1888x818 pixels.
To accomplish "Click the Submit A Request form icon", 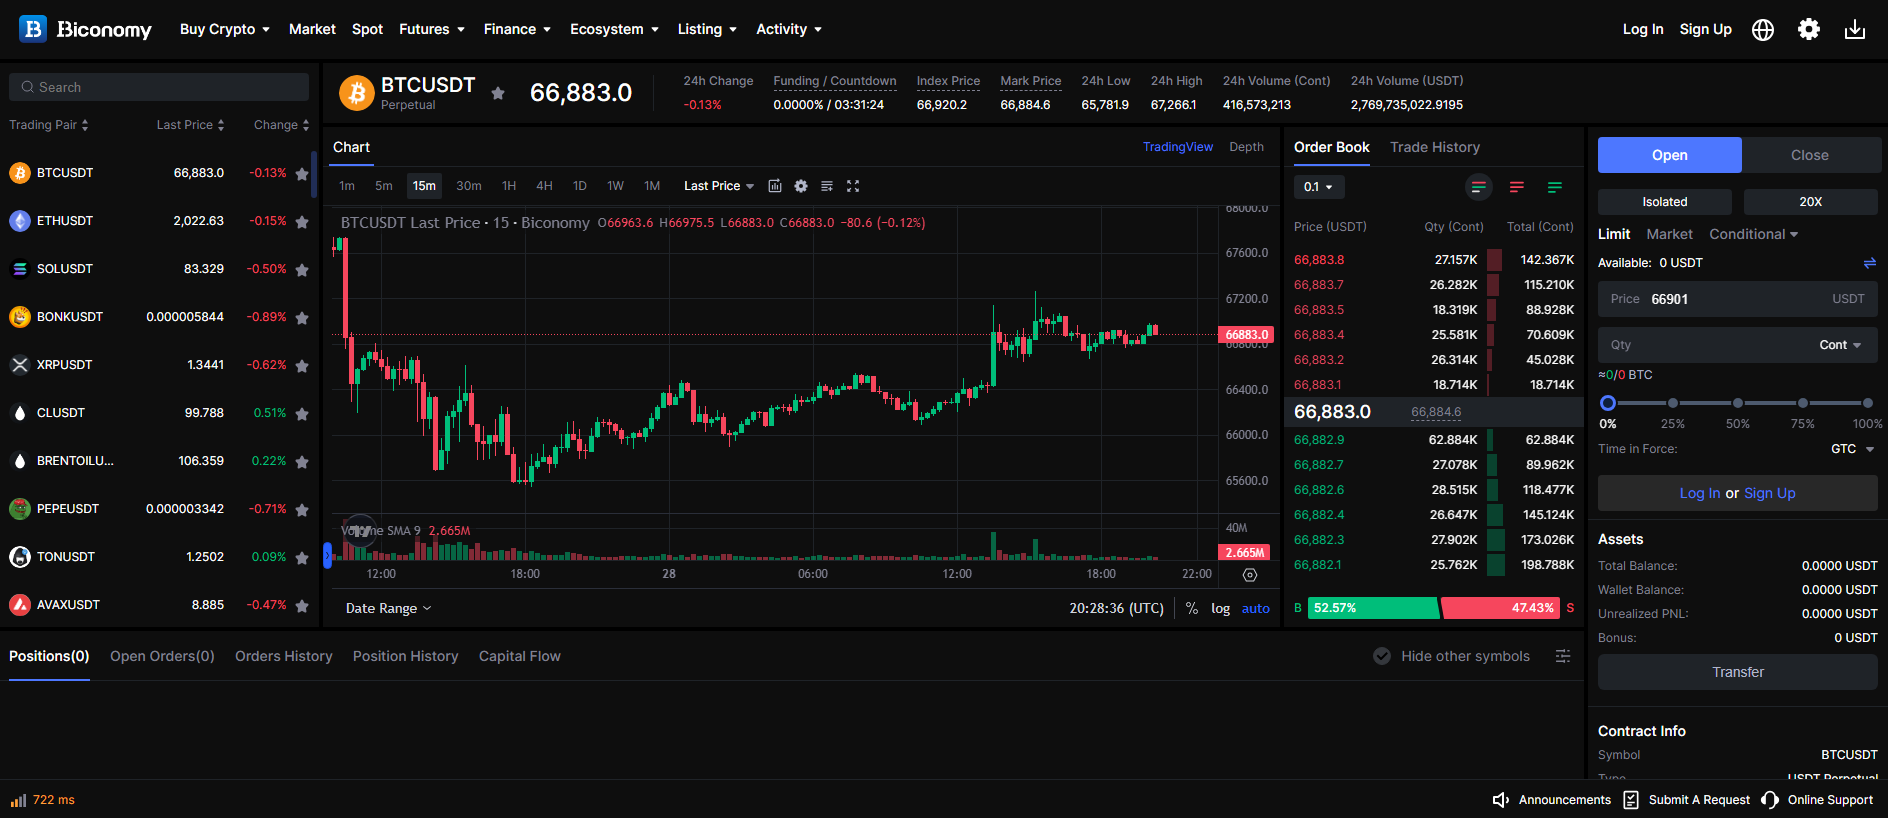I will [1631, 800].
